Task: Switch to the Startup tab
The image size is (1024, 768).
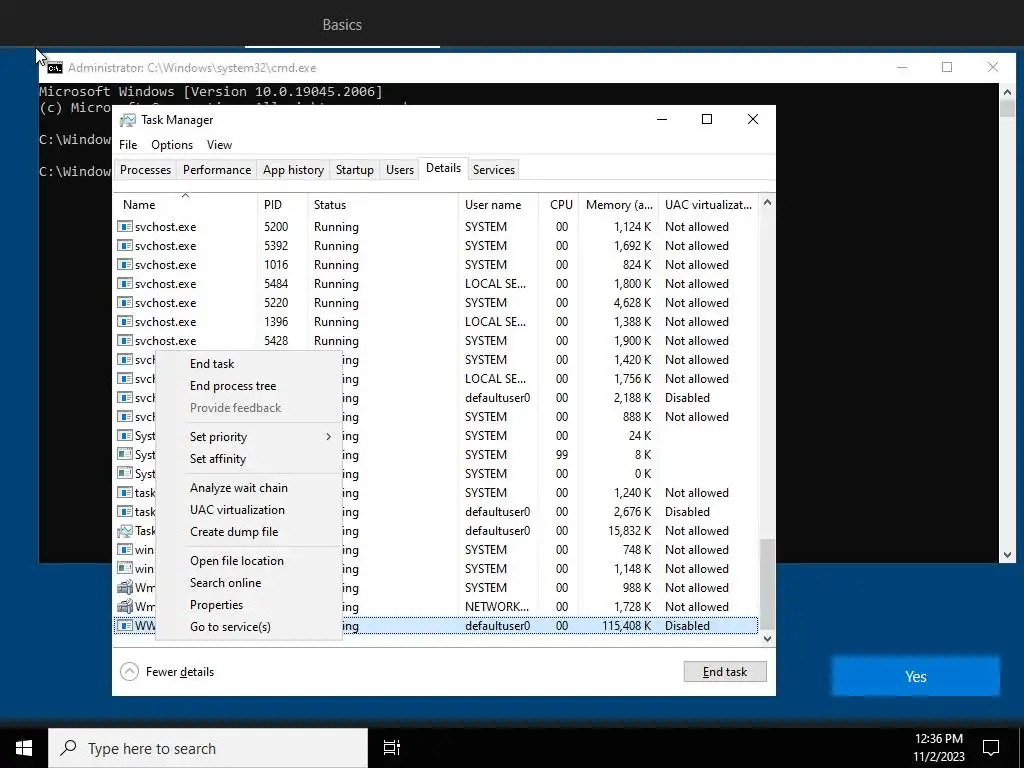Action: (355, 170)
